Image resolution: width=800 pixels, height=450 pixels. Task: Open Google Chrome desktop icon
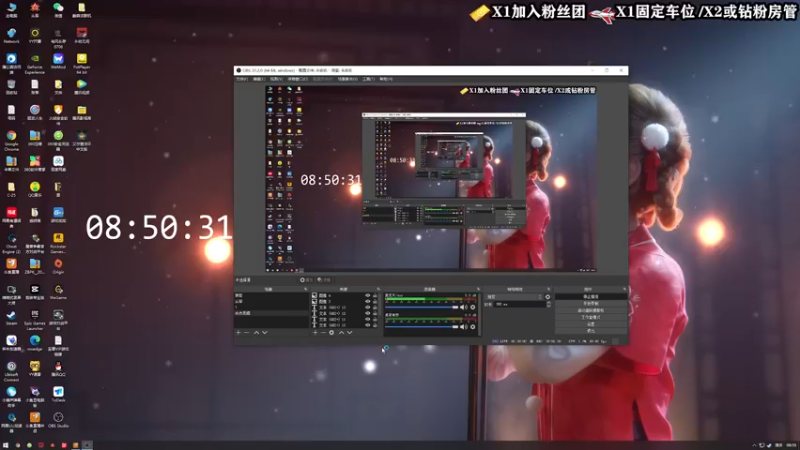[x=11, y=140]
